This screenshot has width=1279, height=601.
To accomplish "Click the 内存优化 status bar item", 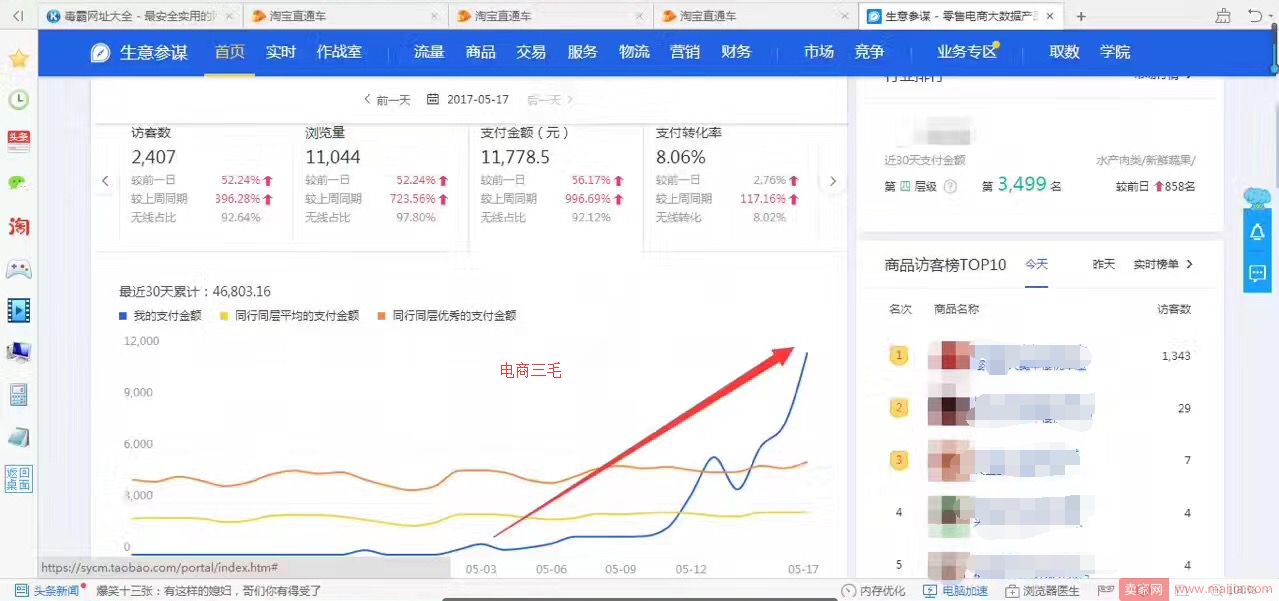I will point(874,591).
